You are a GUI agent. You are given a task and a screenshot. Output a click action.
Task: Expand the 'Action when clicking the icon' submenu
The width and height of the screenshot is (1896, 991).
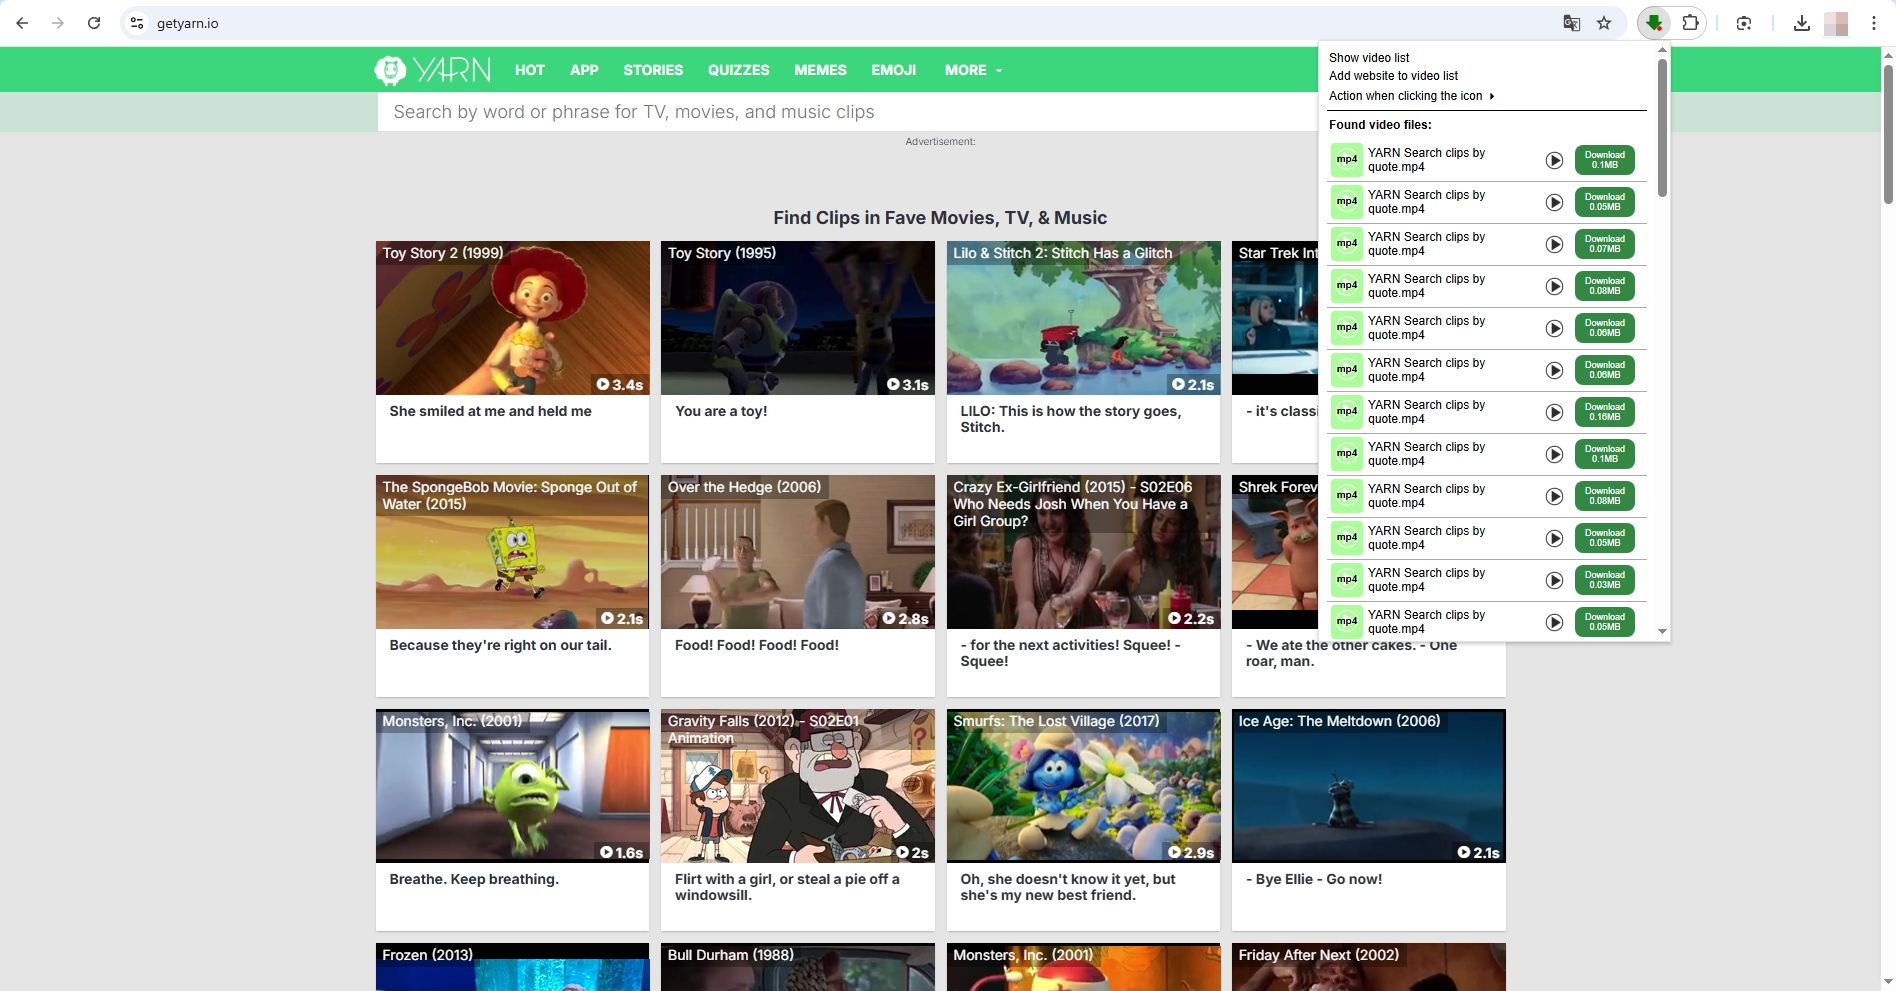[1411, 96]
